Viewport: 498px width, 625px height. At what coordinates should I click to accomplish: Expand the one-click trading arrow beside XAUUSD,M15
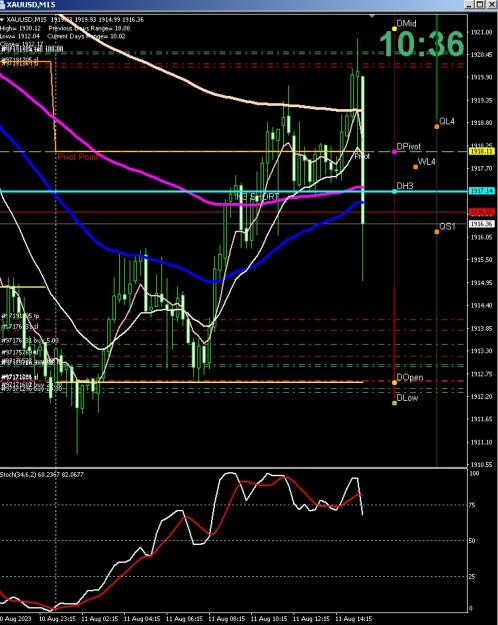(2, 20)
